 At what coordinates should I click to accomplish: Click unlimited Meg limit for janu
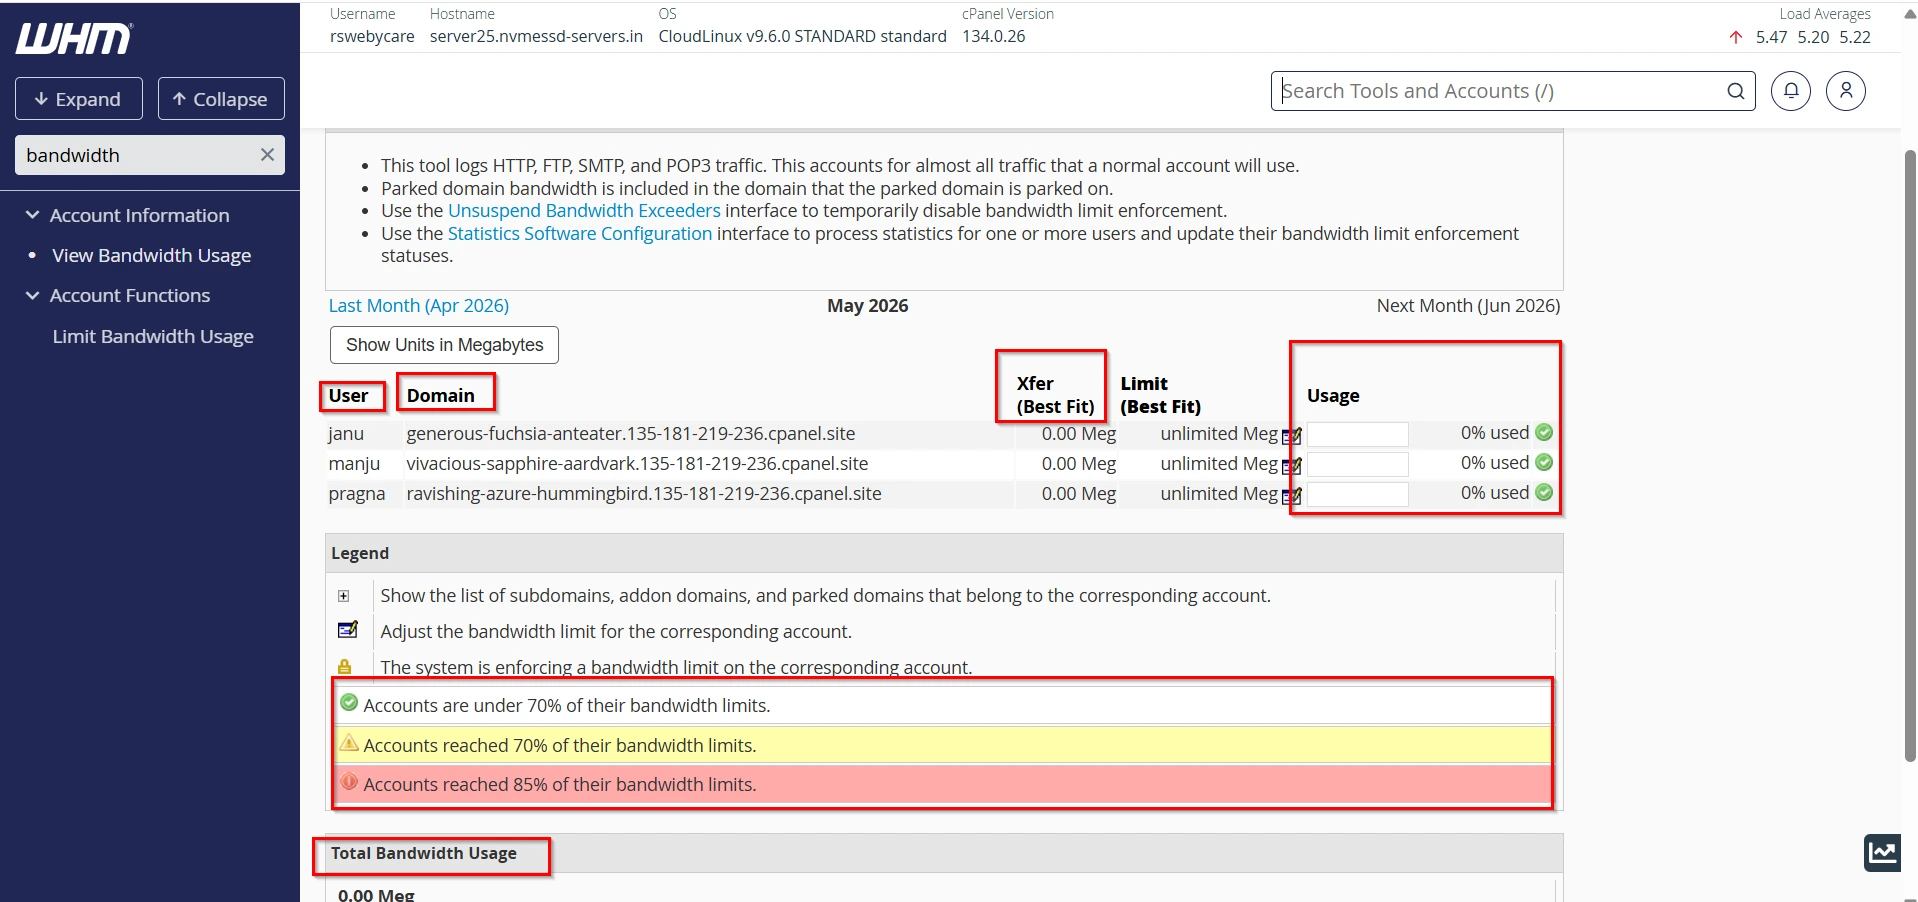(1219, 434)
